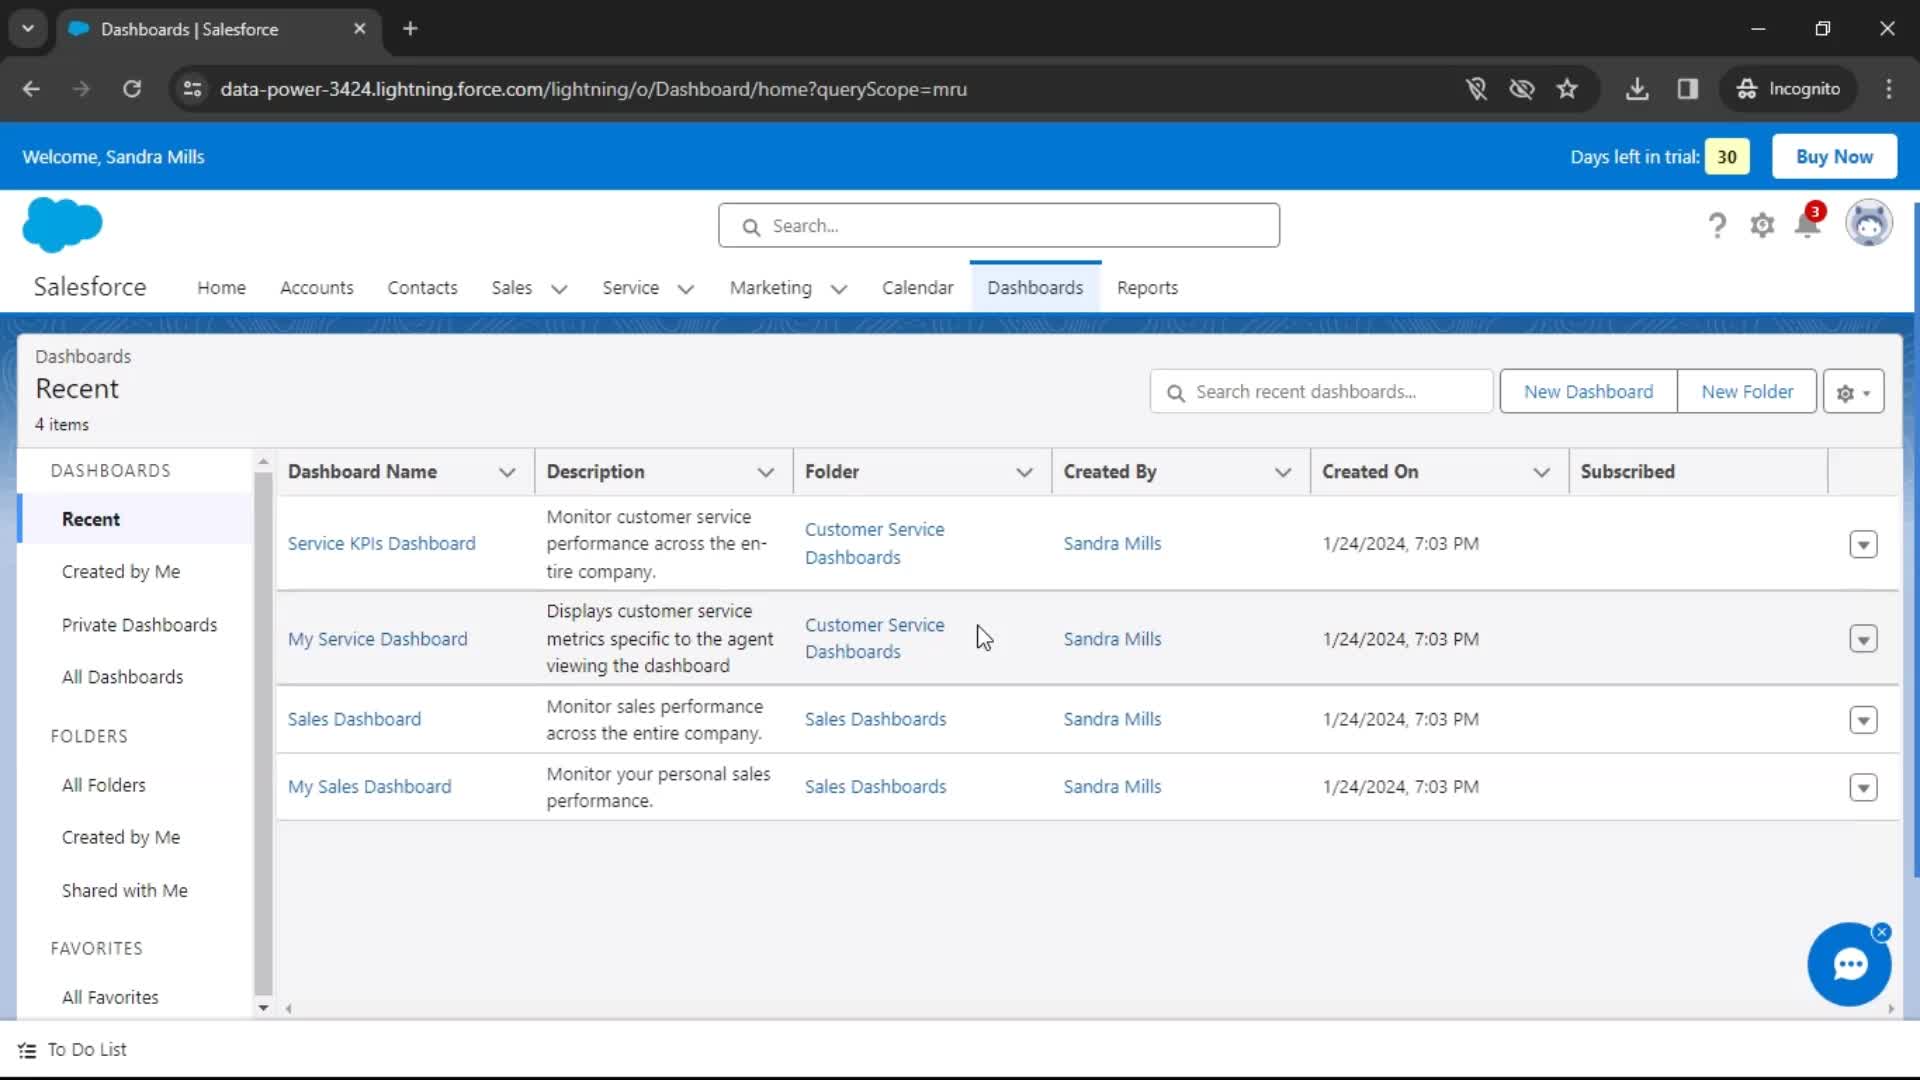Open the user profile avatar
This screenshot has width=1920, height=1080.
click(1868, 224)
